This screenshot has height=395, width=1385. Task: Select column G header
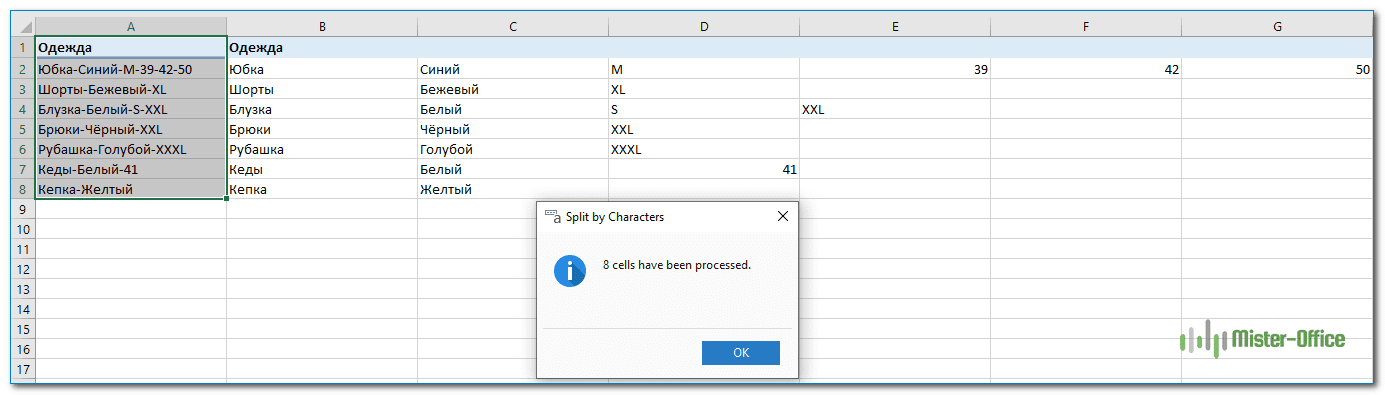point(1277,27)
